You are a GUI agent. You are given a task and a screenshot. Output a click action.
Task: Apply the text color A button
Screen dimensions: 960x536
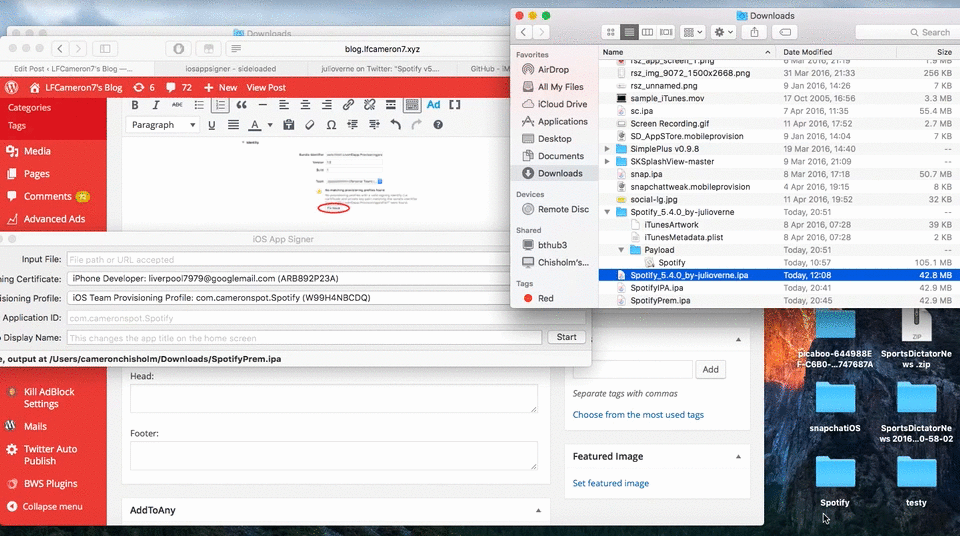pos(255,125)
